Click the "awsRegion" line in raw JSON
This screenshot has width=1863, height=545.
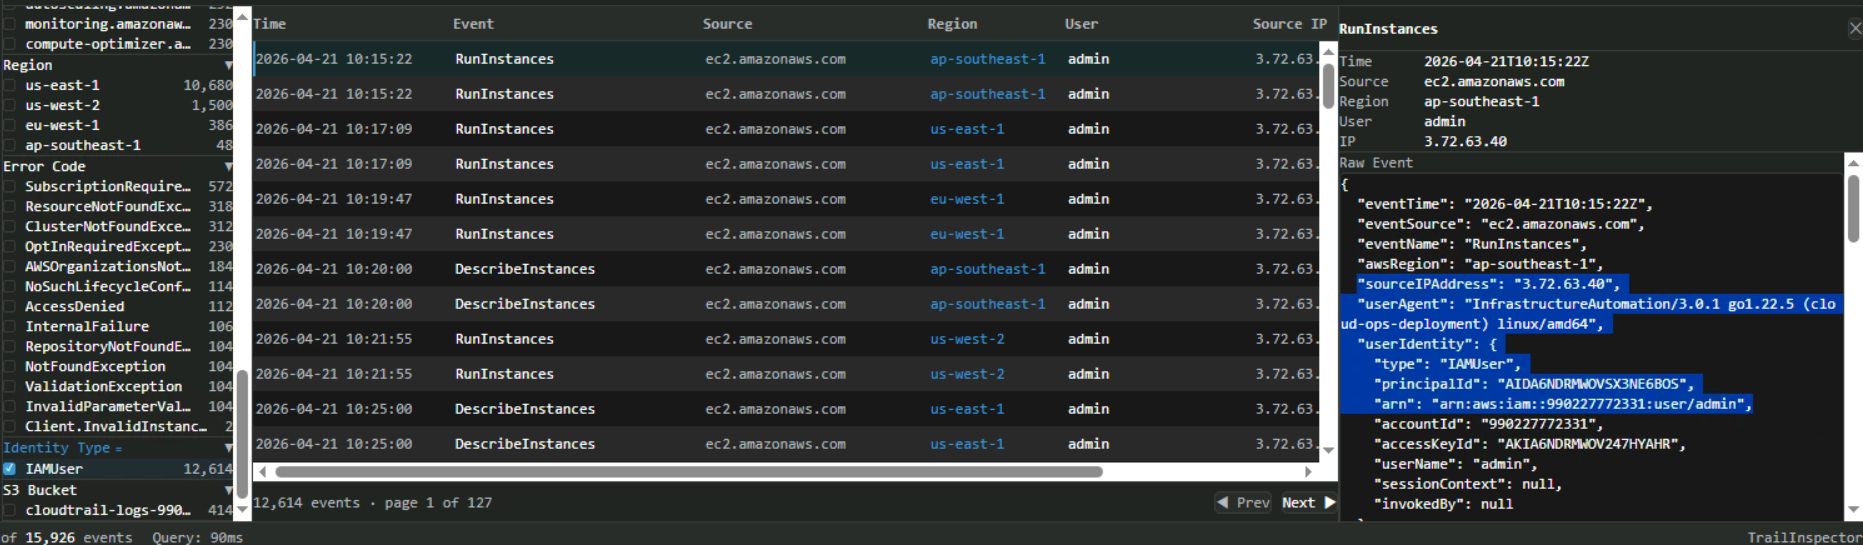[1480, 264]
